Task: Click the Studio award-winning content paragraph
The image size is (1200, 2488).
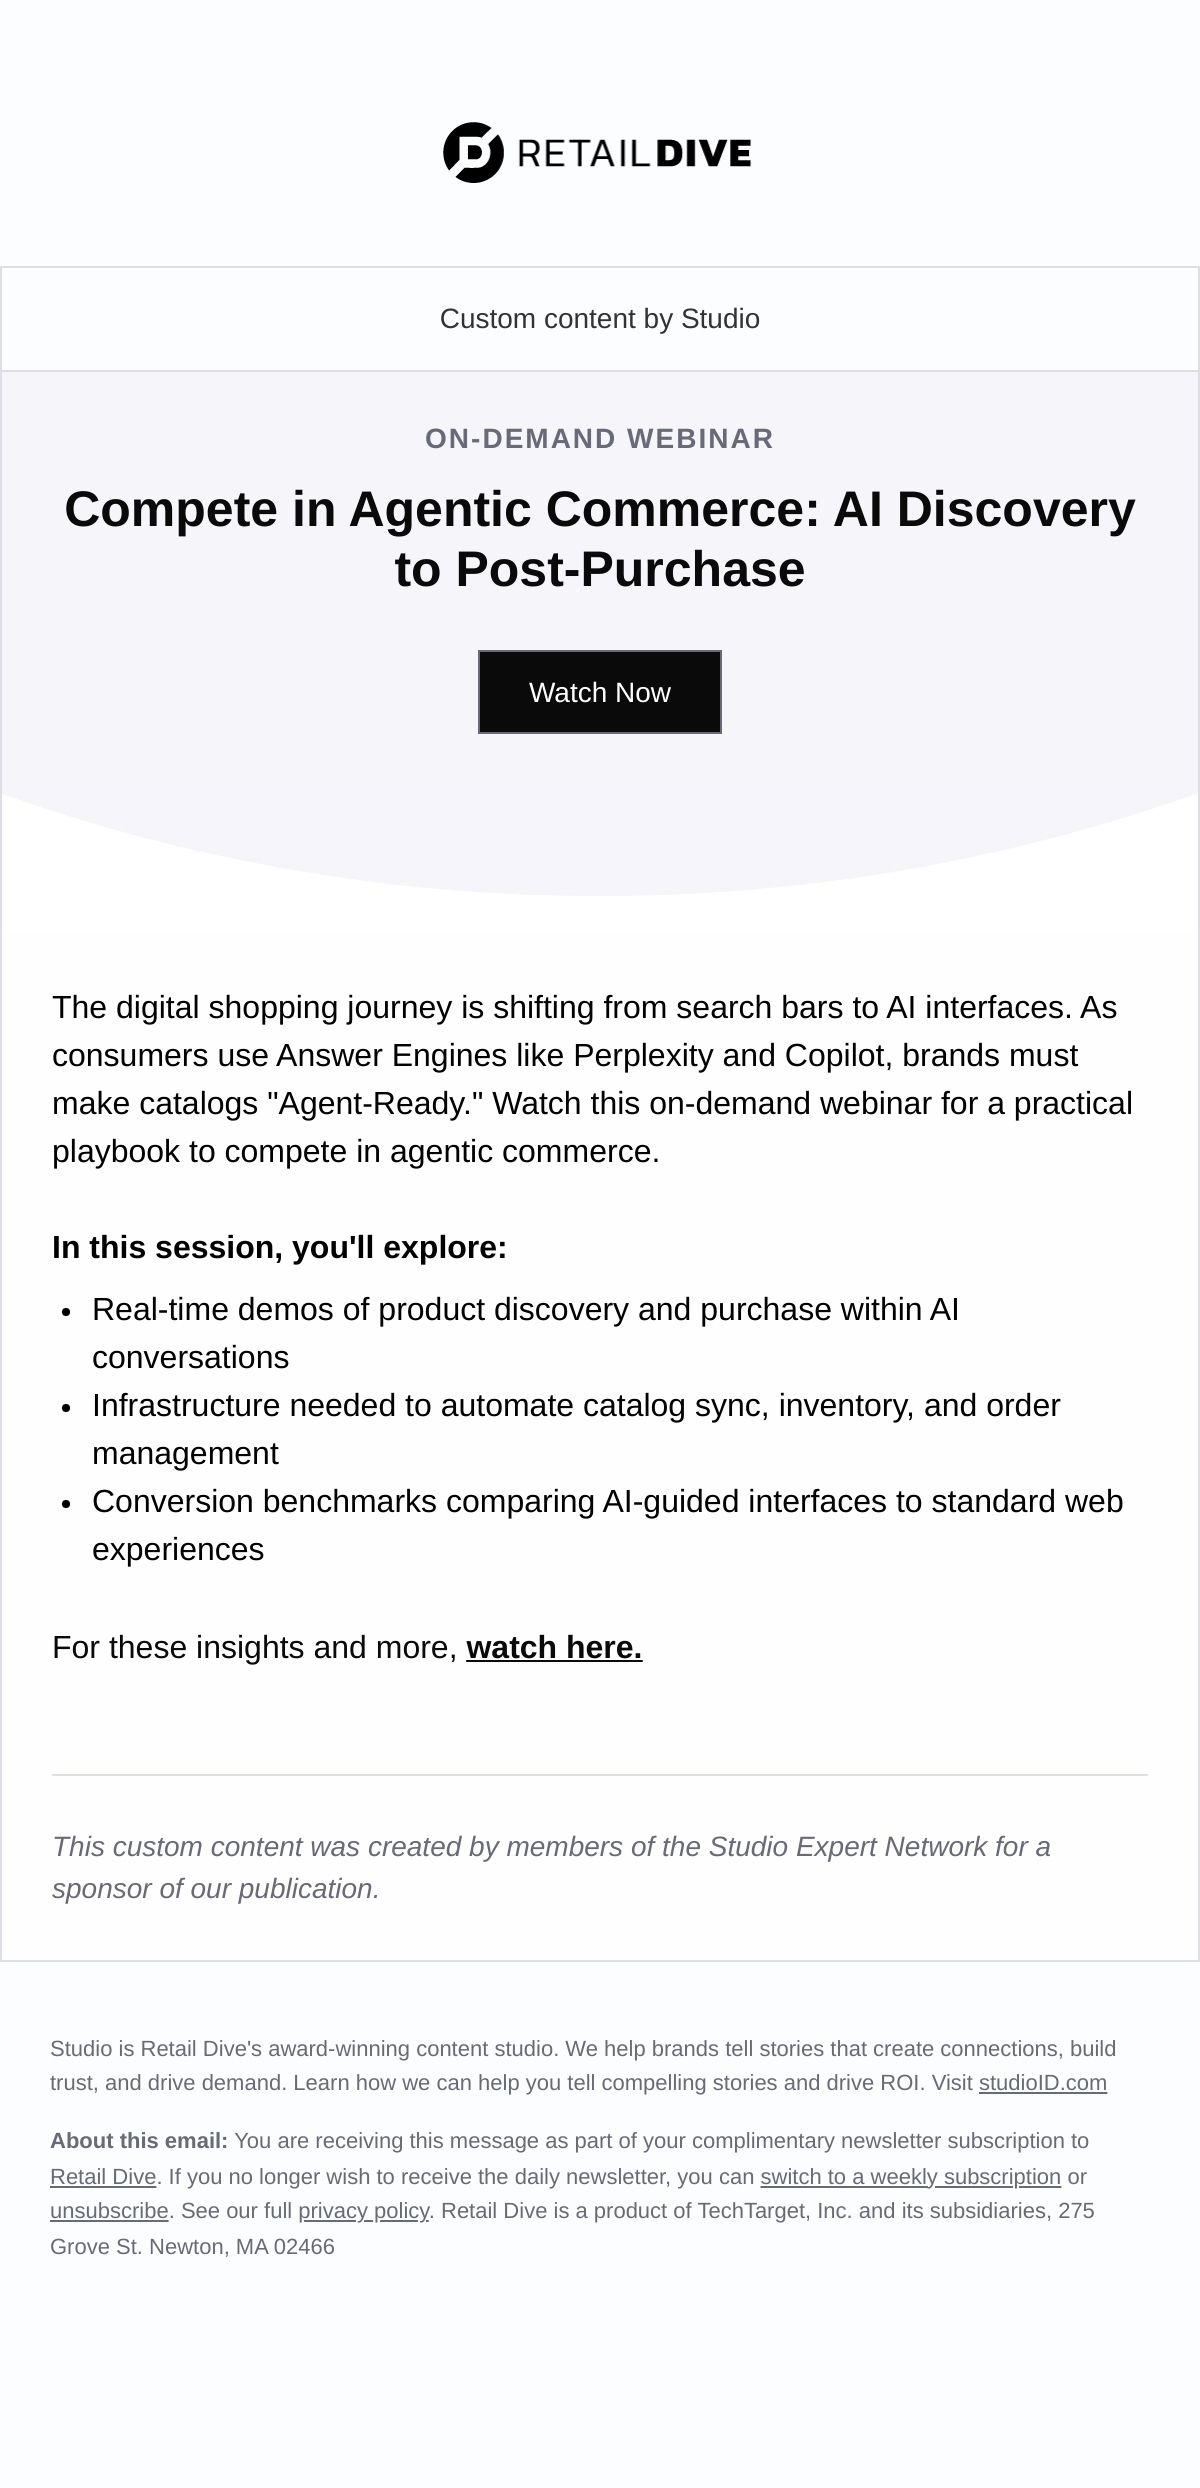Action: pos(583,2066)
